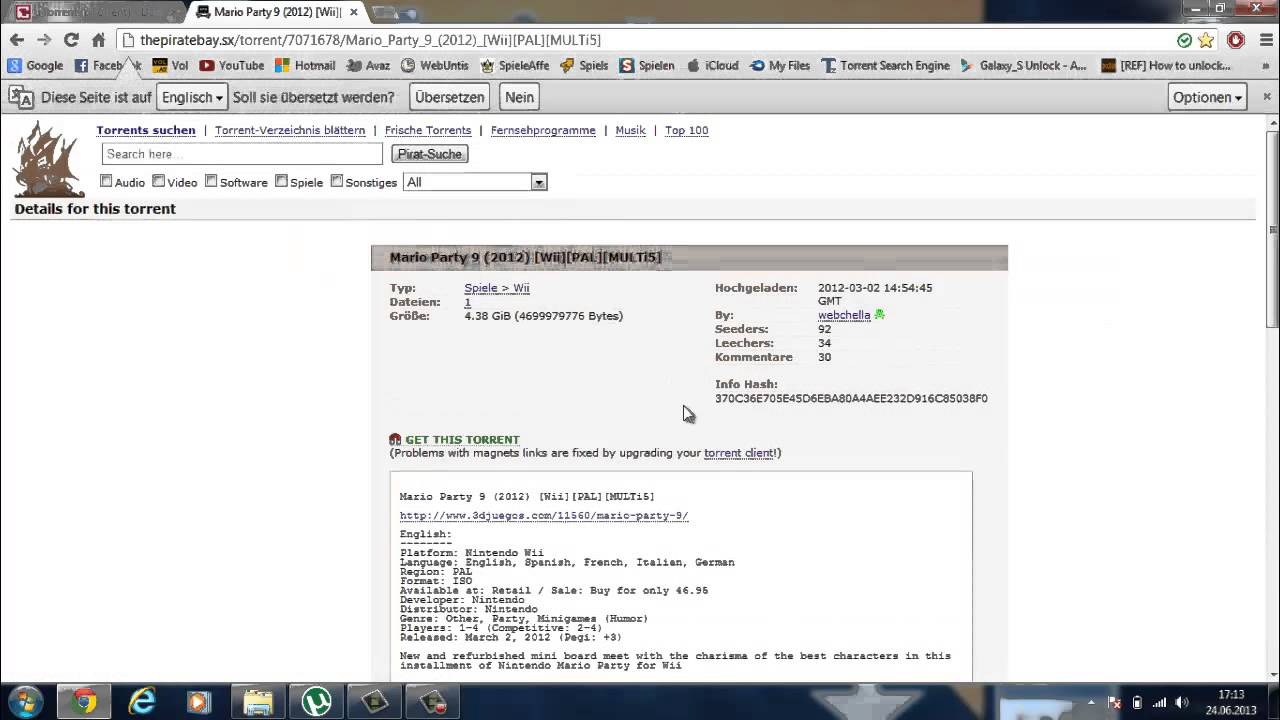
Task: Open the My Files bookmark
Action: (780, 65)
